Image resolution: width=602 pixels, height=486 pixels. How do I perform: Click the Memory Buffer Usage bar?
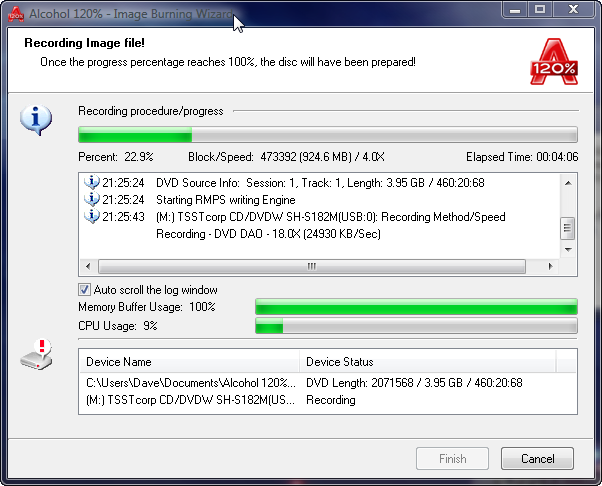click(416, 307)
